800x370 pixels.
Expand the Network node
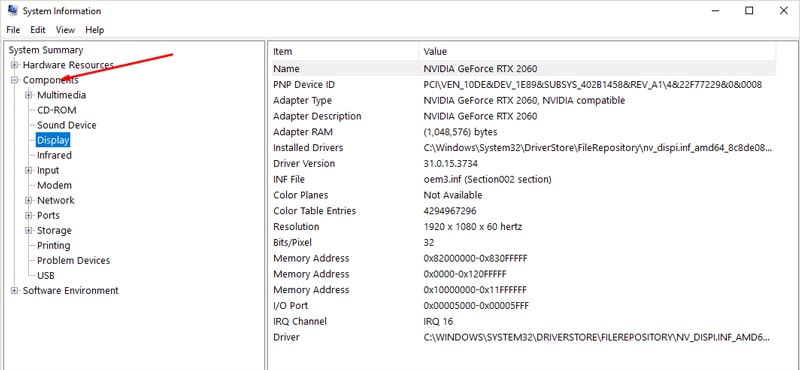(29, 200)
